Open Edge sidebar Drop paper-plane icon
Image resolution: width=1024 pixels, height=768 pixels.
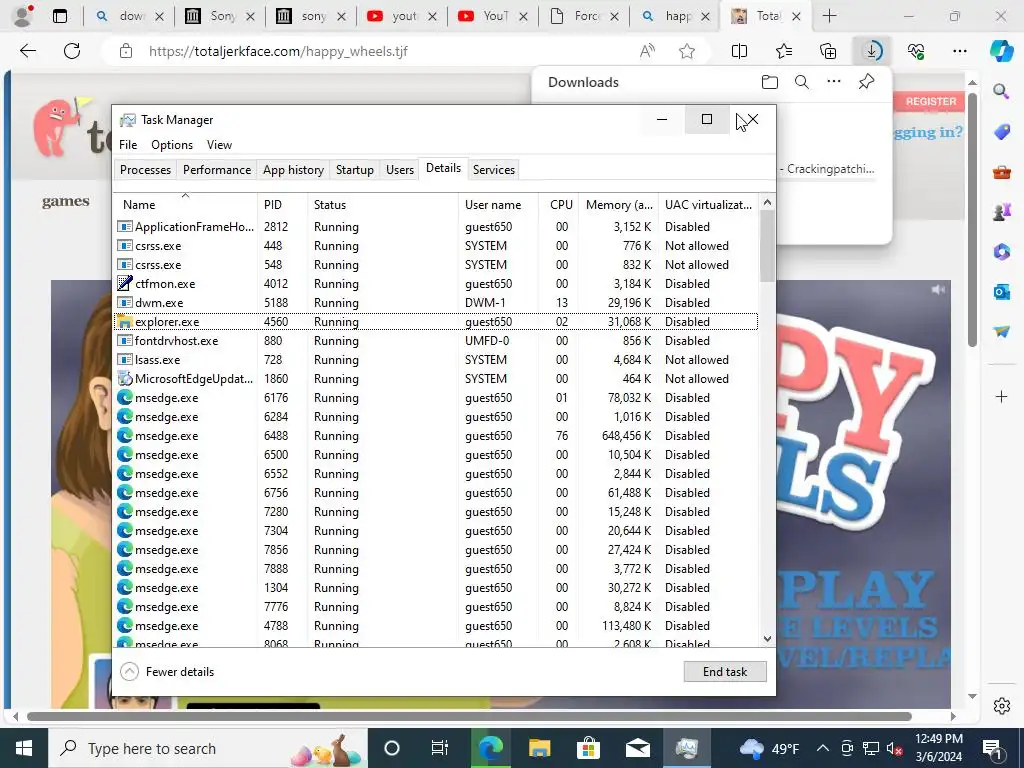point(1001,332)
